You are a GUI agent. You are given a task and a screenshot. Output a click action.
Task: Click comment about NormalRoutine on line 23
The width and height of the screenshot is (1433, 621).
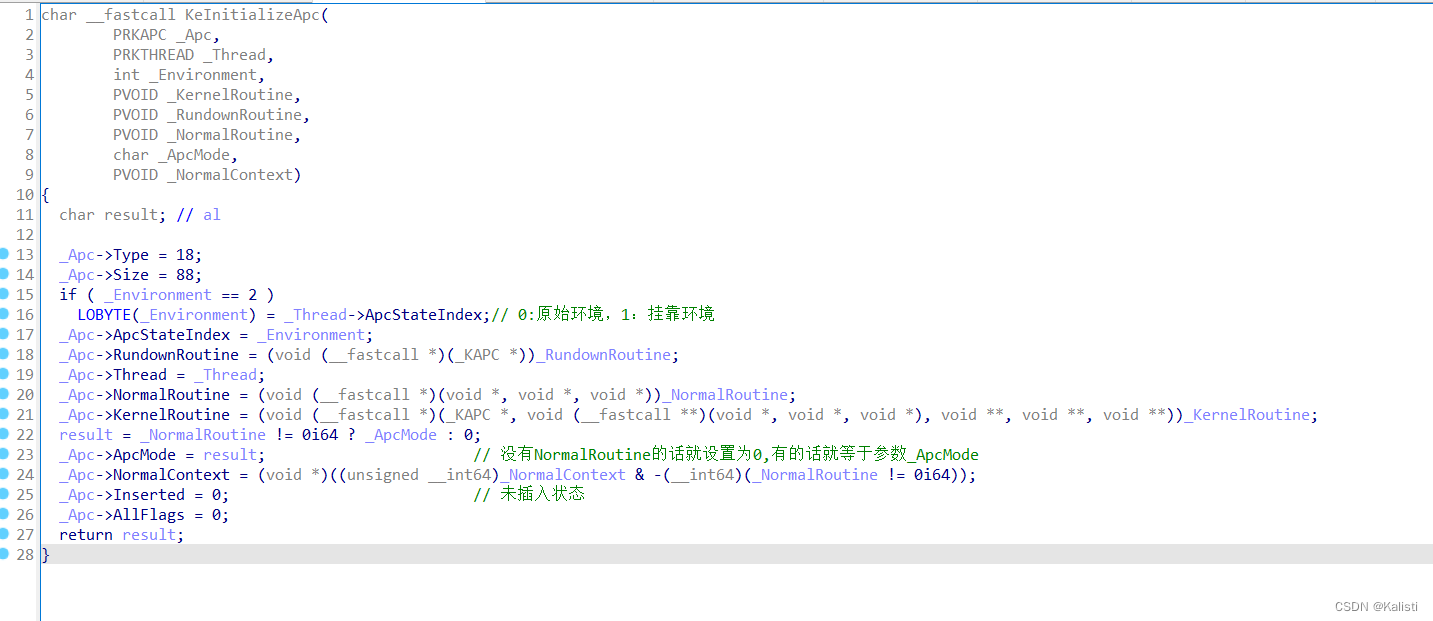[x=726, y=455]
